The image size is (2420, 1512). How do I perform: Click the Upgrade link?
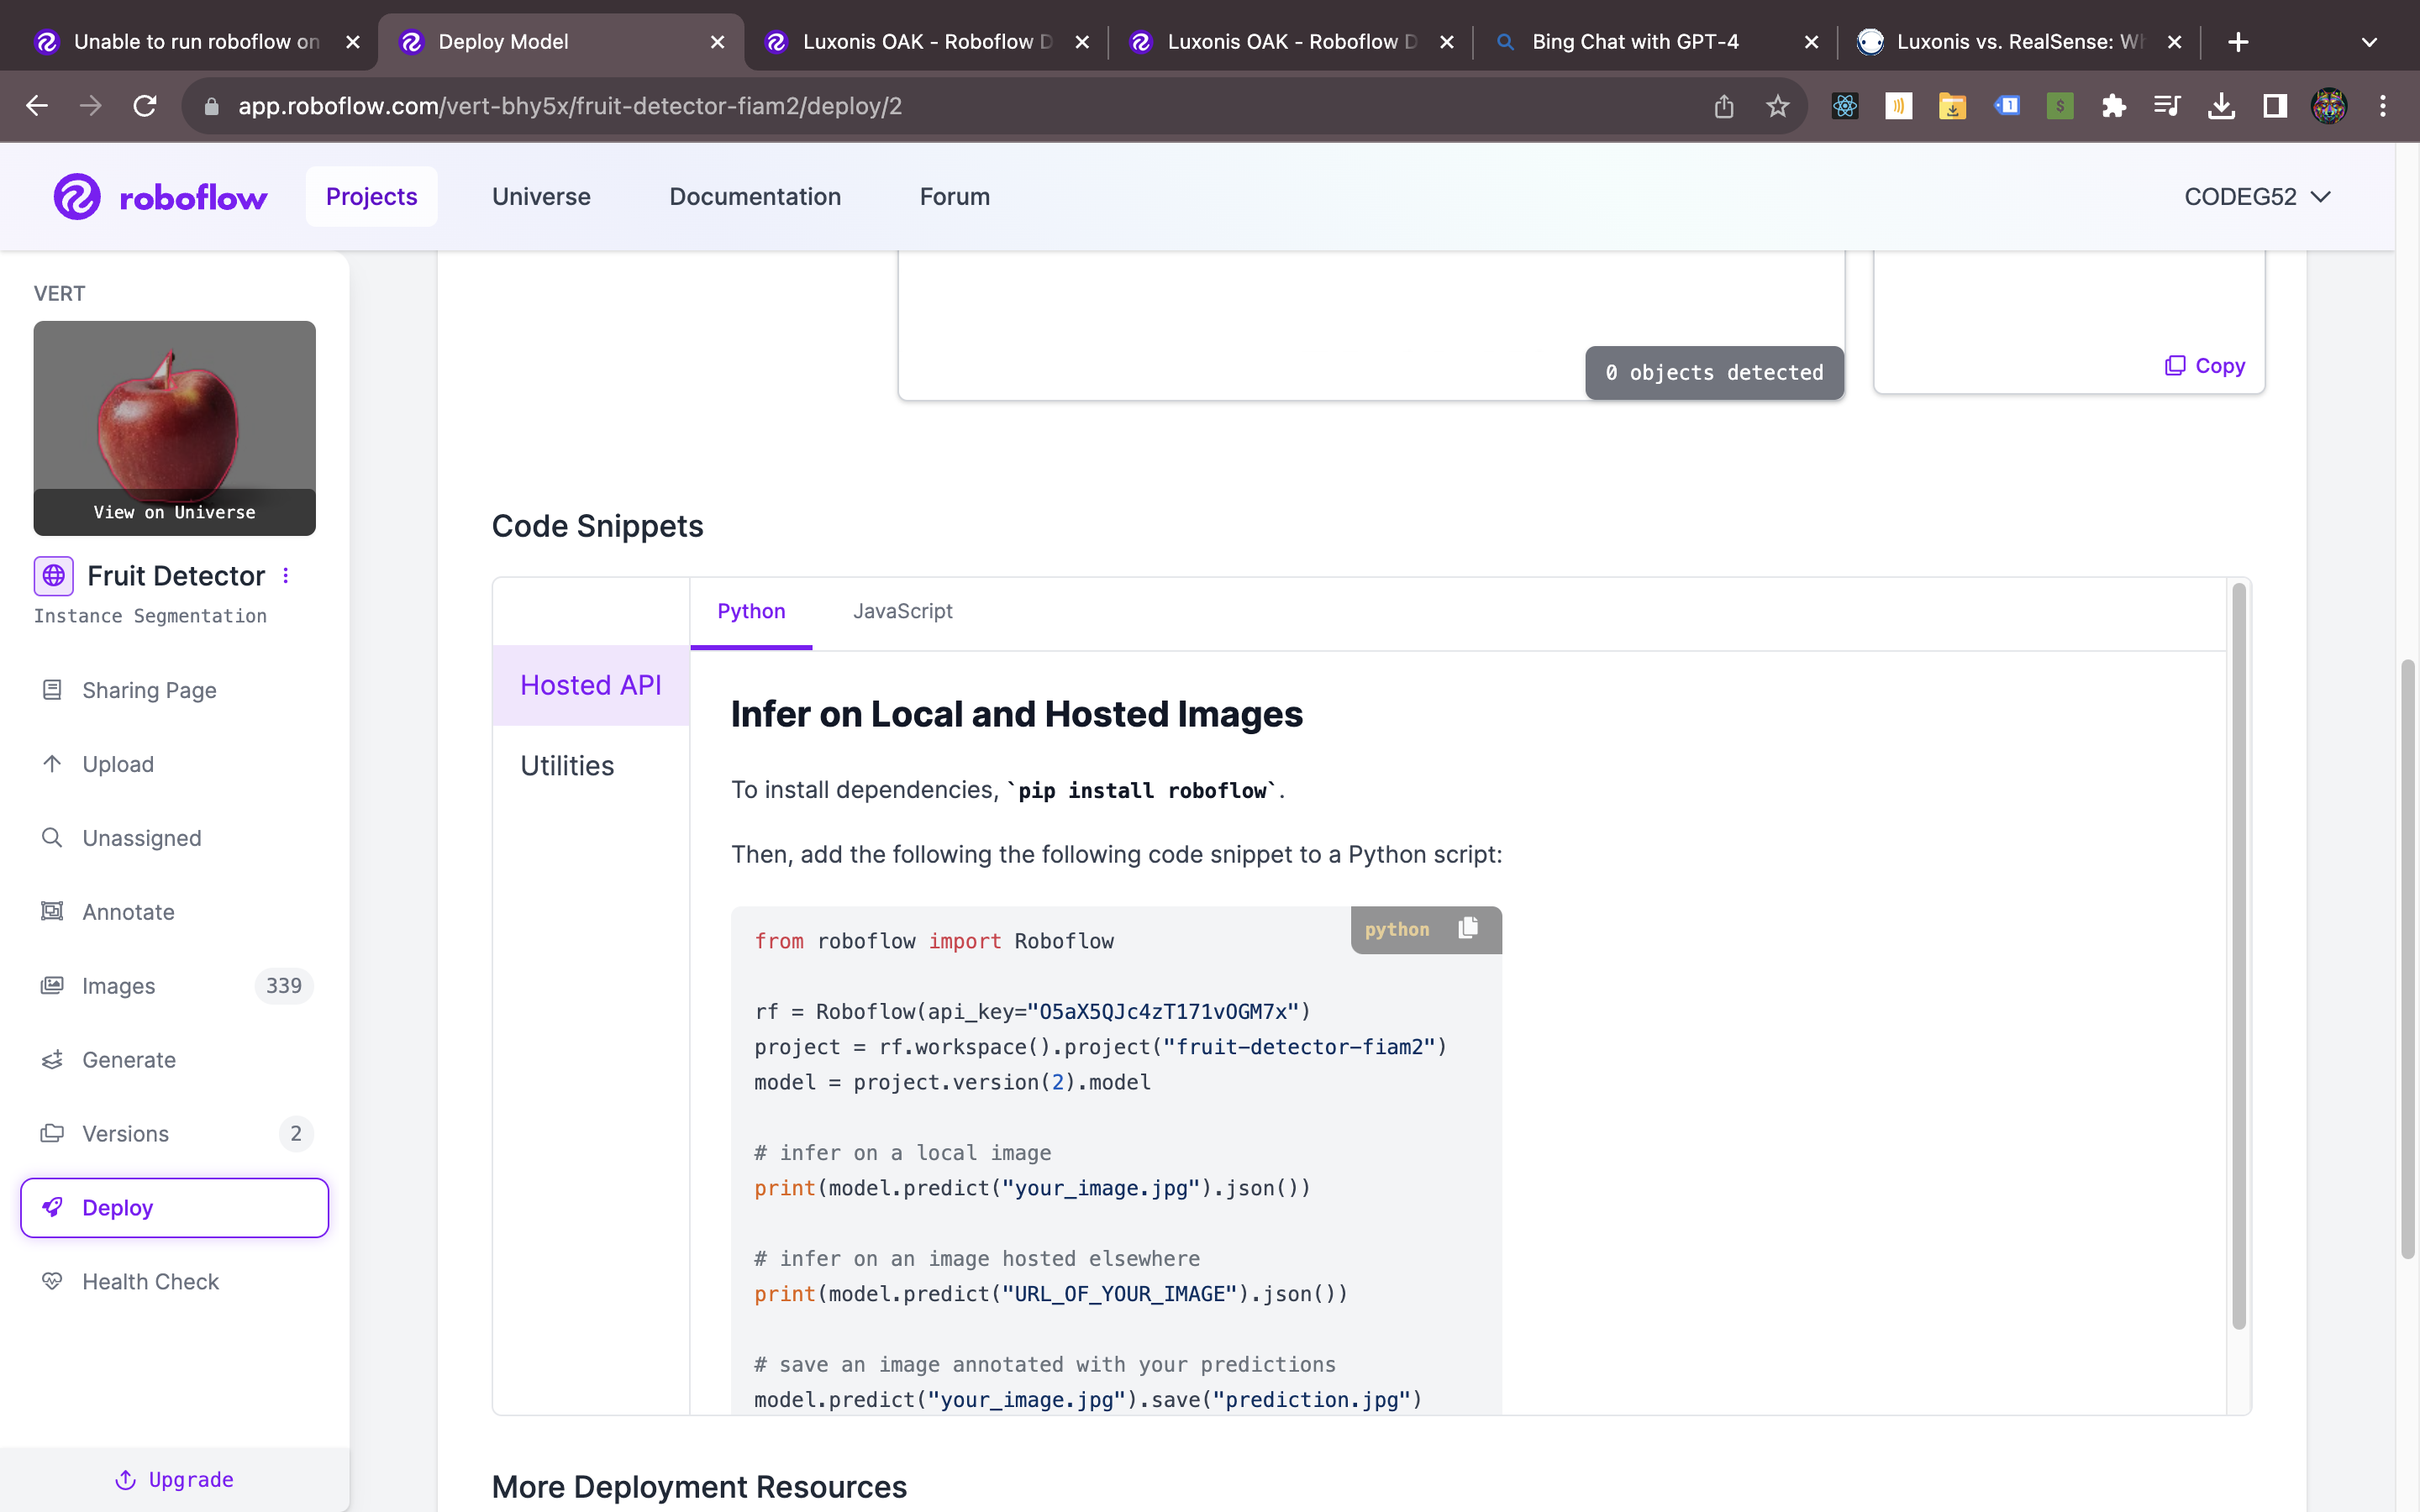(175, 1479)
